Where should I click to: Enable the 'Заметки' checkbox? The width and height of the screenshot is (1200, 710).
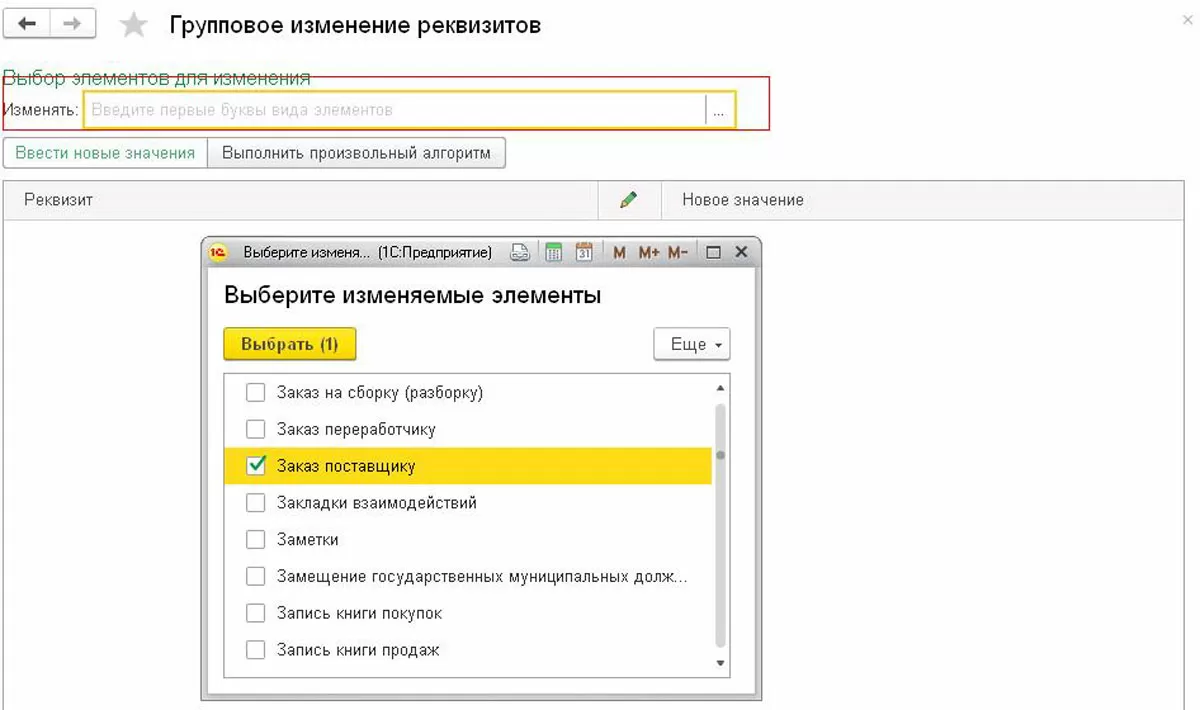tap(256, 540)
